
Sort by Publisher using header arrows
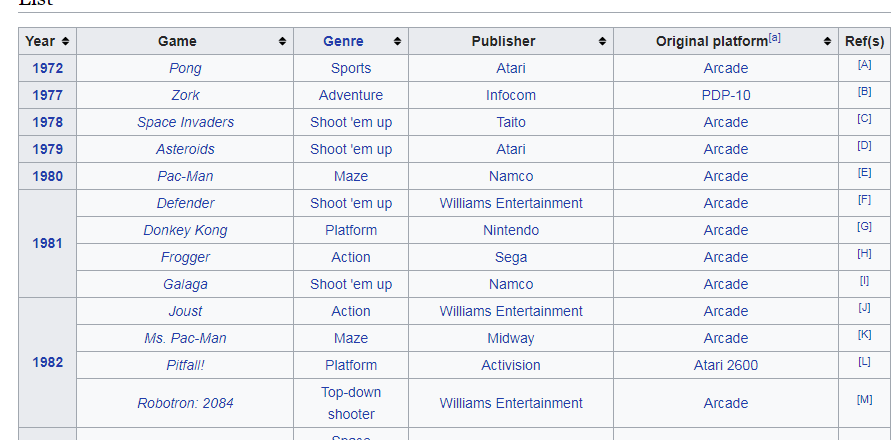click(602, 41)
